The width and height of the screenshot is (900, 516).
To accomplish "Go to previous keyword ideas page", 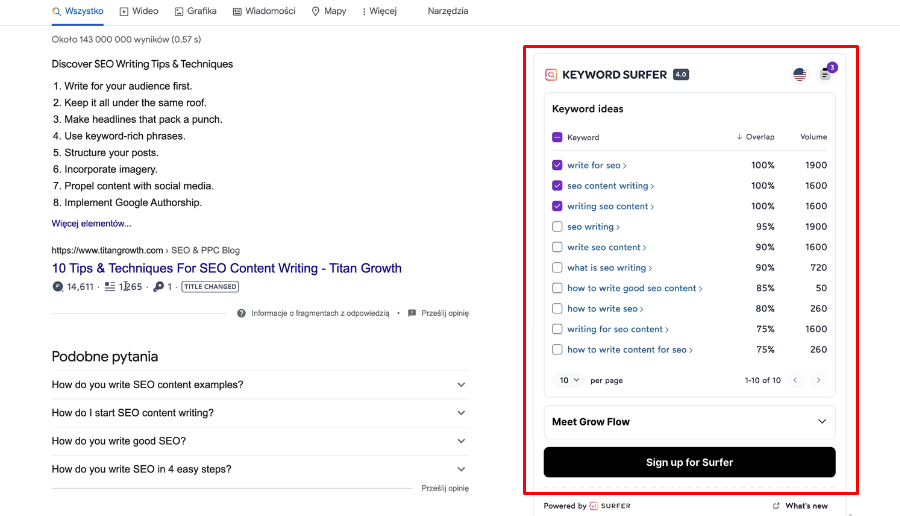I will (x=795, y=380).
